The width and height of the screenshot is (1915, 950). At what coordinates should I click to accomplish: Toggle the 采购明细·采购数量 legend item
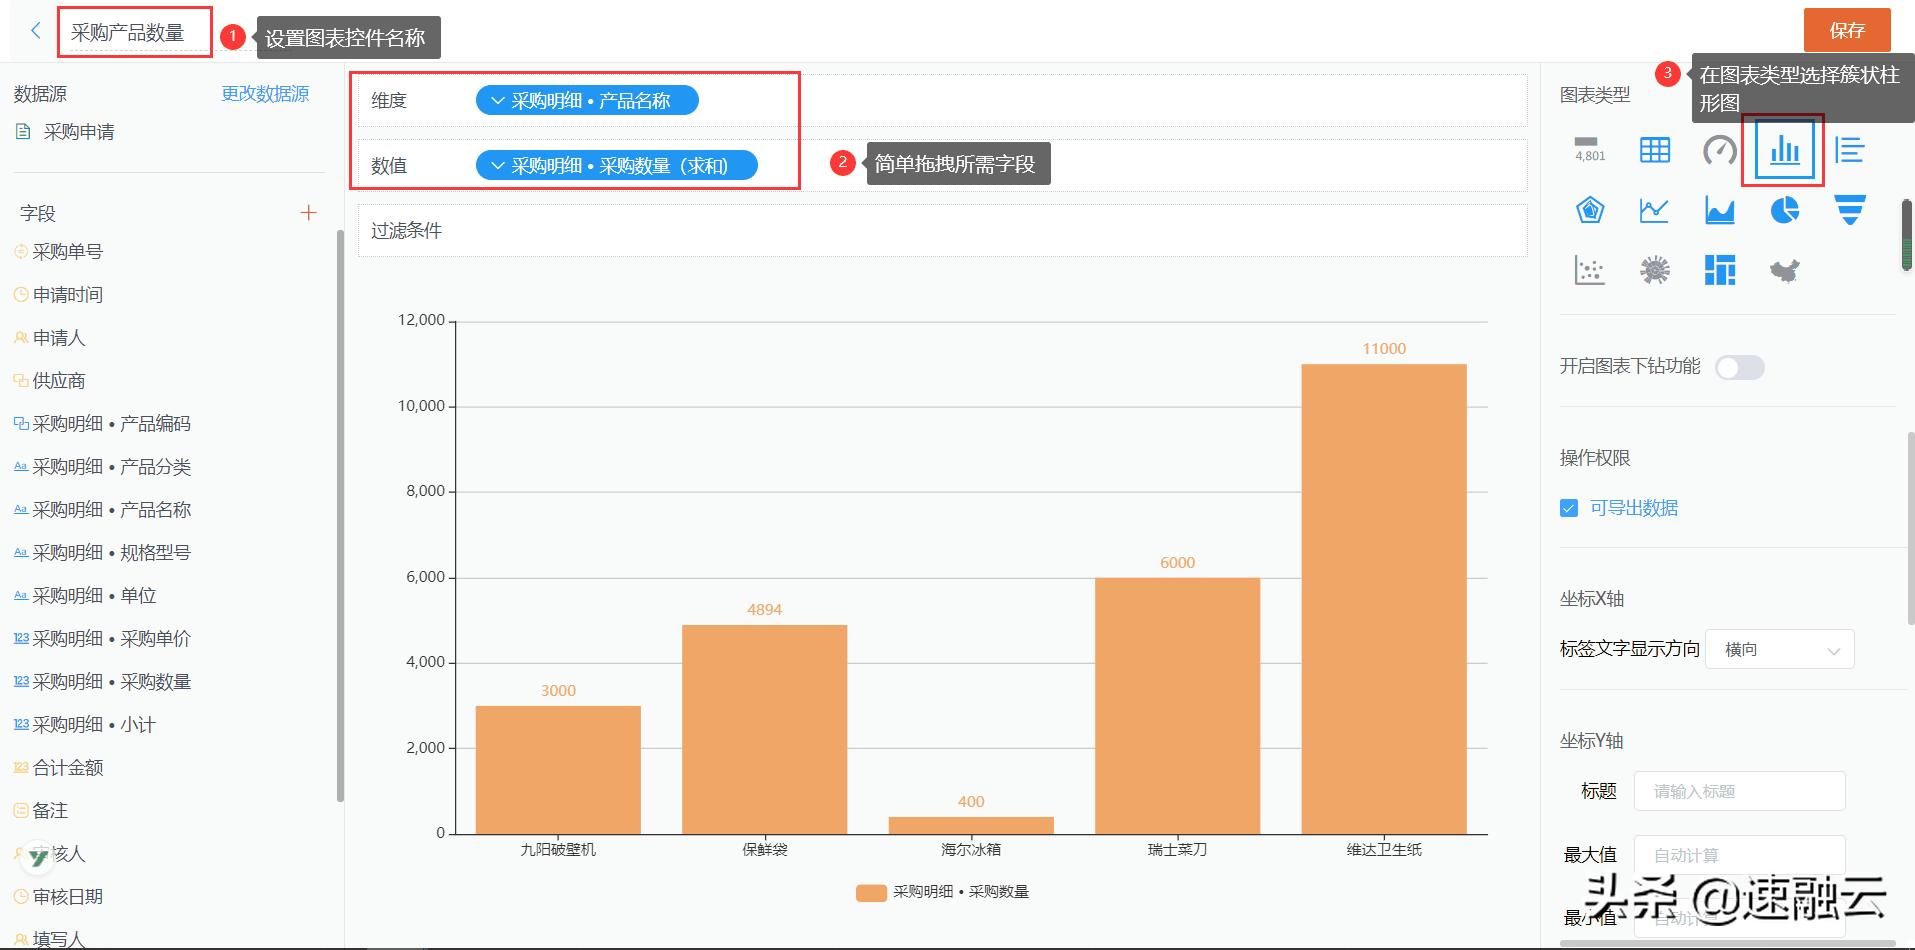pos(942,892)
